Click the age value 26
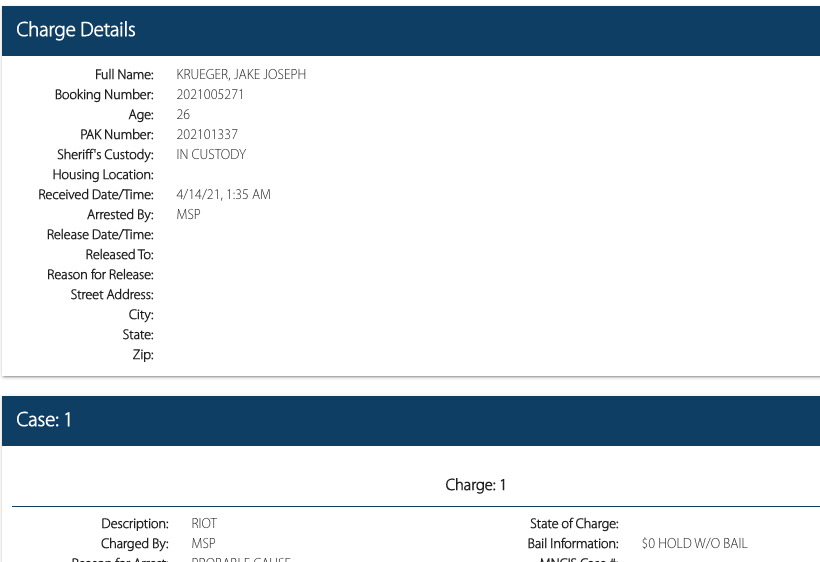820x562 pixels. click(183, 115)
